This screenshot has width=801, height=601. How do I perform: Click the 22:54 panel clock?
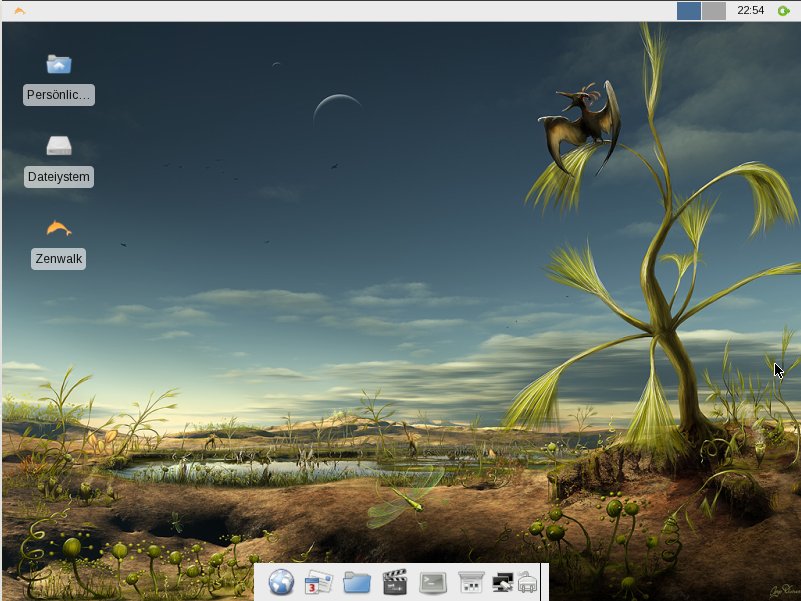click(x=750, y=10)
